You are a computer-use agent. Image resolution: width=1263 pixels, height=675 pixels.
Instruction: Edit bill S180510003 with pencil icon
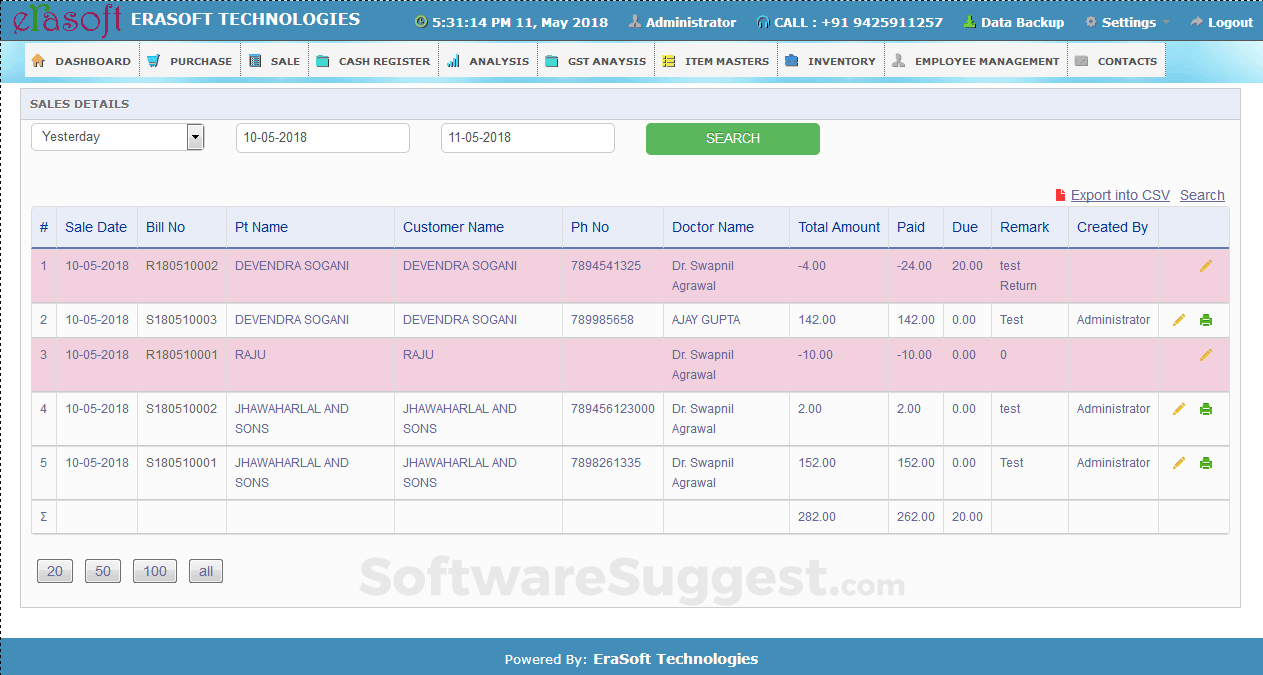tap(1179, 320)
